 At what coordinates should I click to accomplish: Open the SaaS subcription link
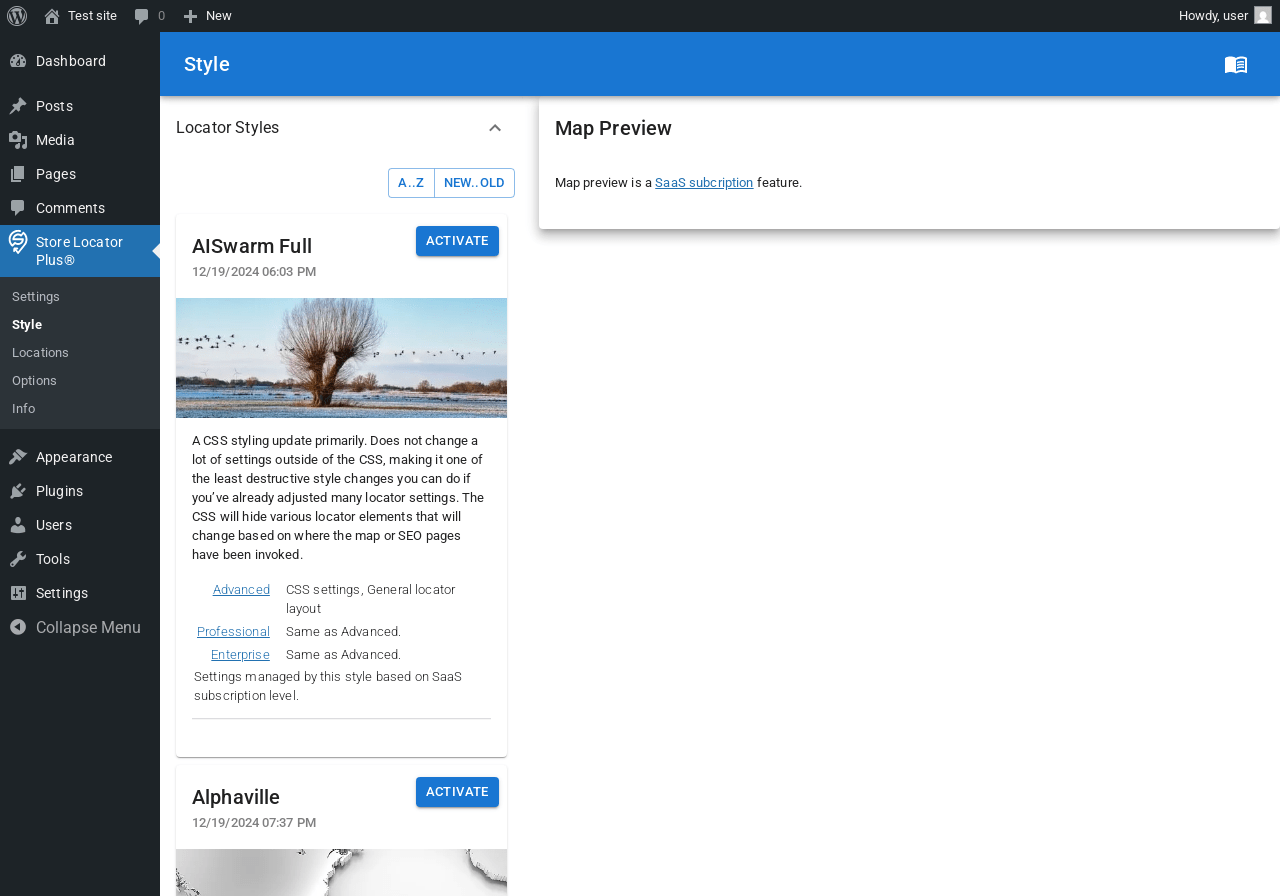click(x=704, y=183)
